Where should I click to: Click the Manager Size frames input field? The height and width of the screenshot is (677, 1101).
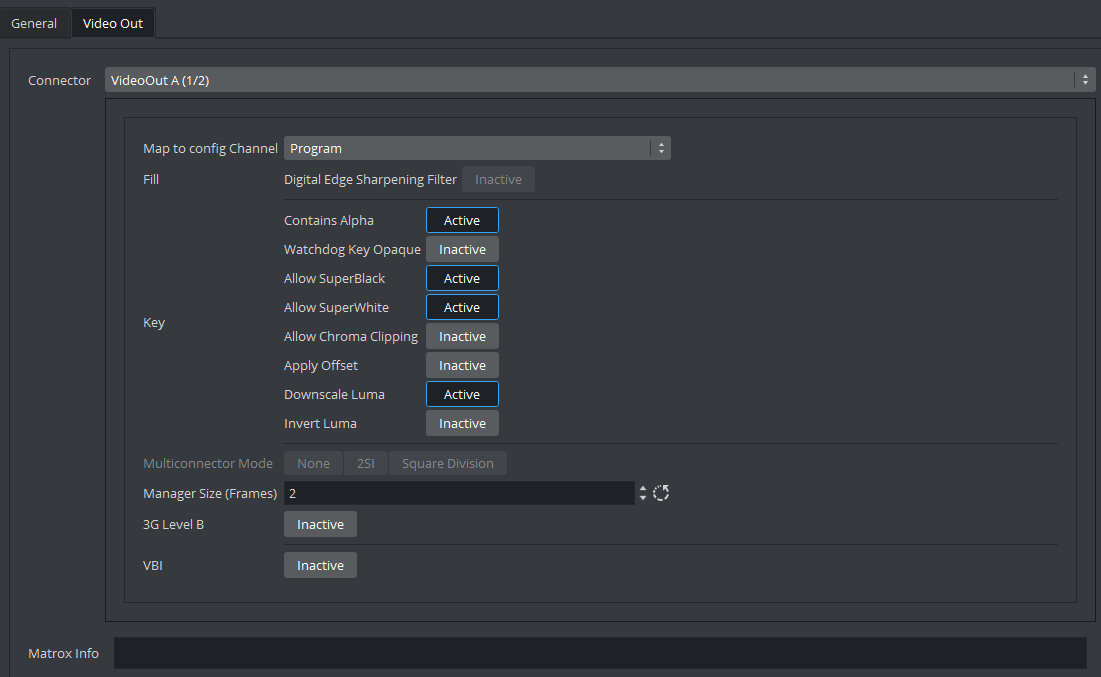[458, 493]
